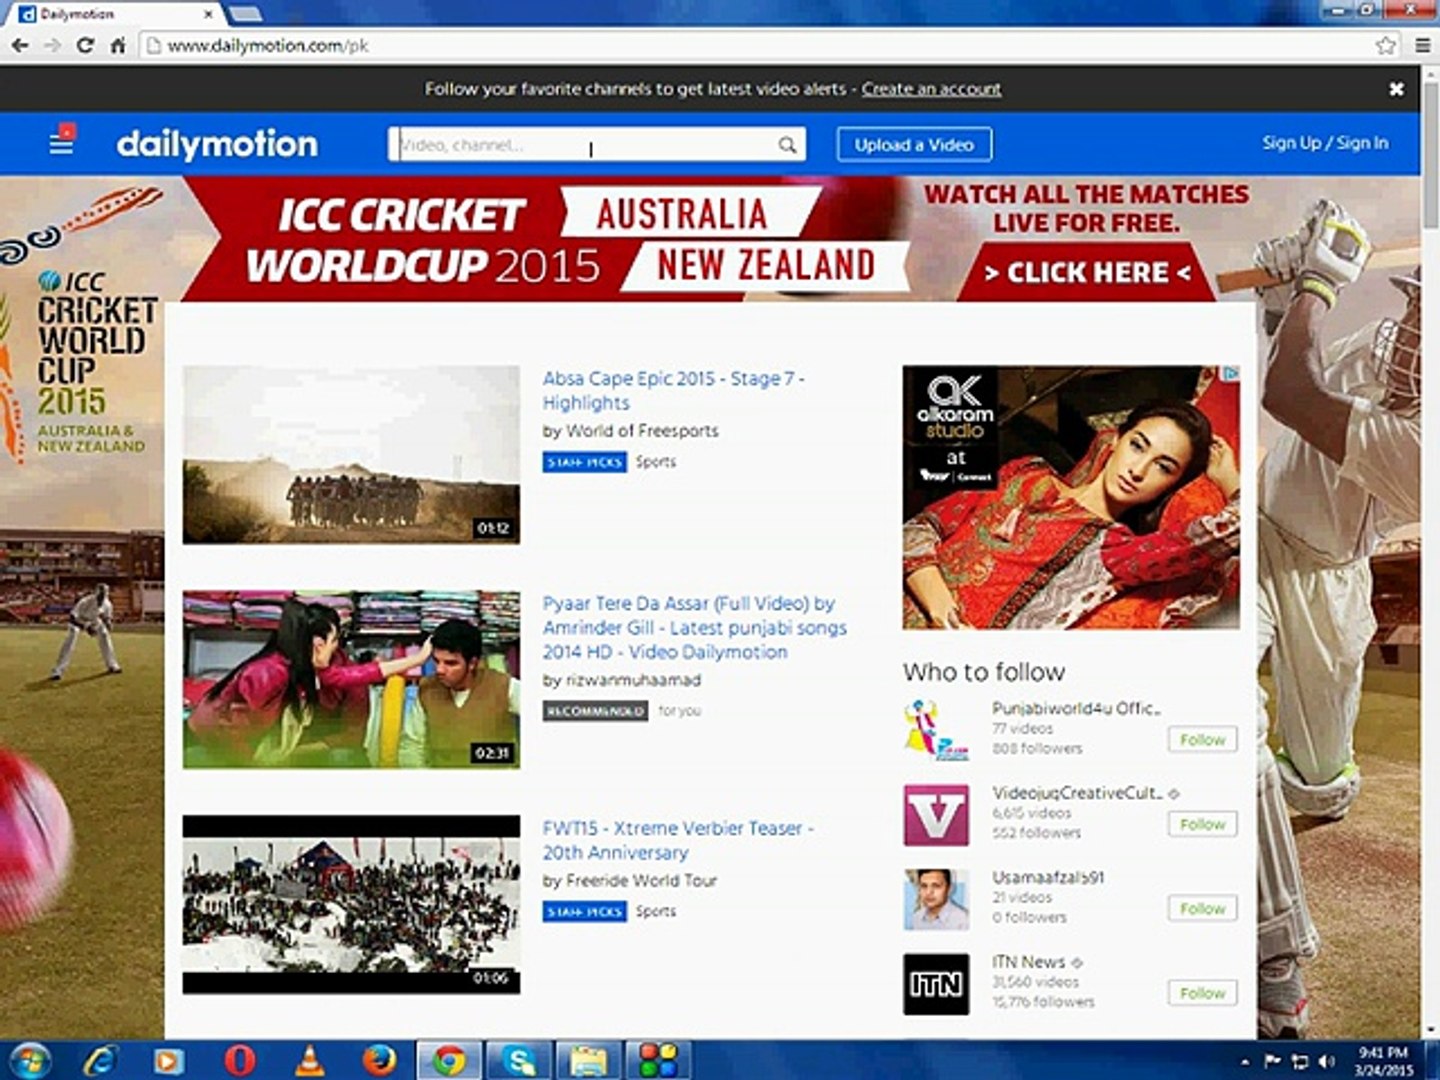Open the VideojugCreativeCult.. channel name
The height and width of the screenshot is (1080, 1440).
[1077, 793]
